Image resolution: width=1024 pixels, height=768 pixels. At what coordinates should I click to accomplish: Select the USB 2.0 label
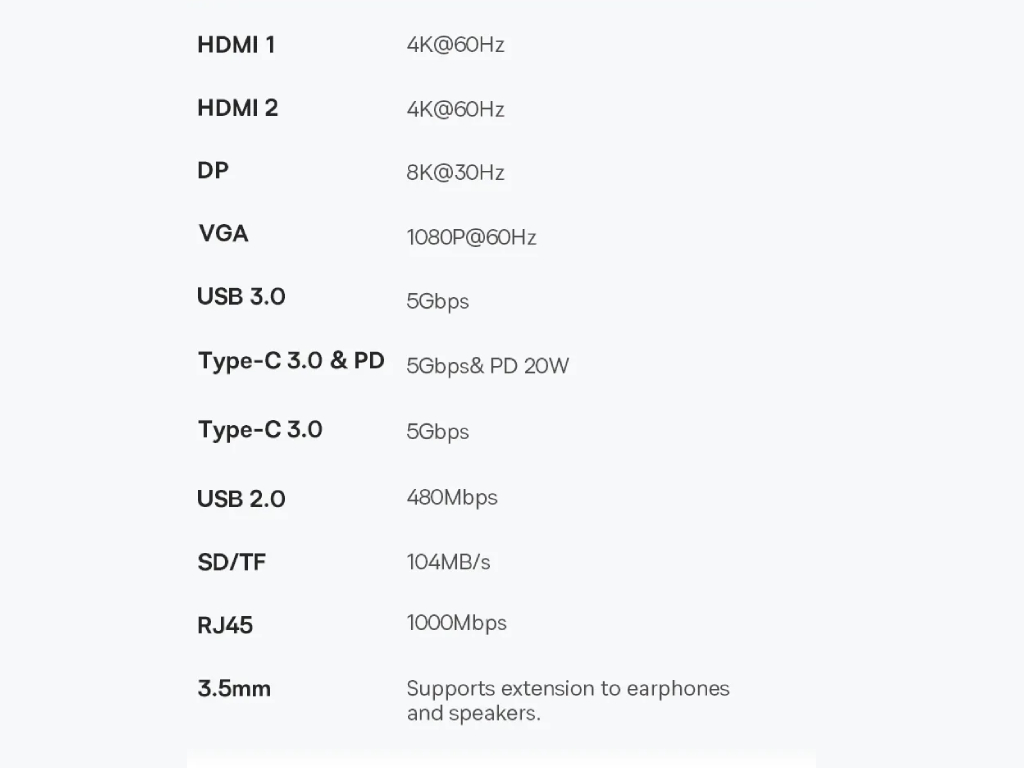point(241,499)
